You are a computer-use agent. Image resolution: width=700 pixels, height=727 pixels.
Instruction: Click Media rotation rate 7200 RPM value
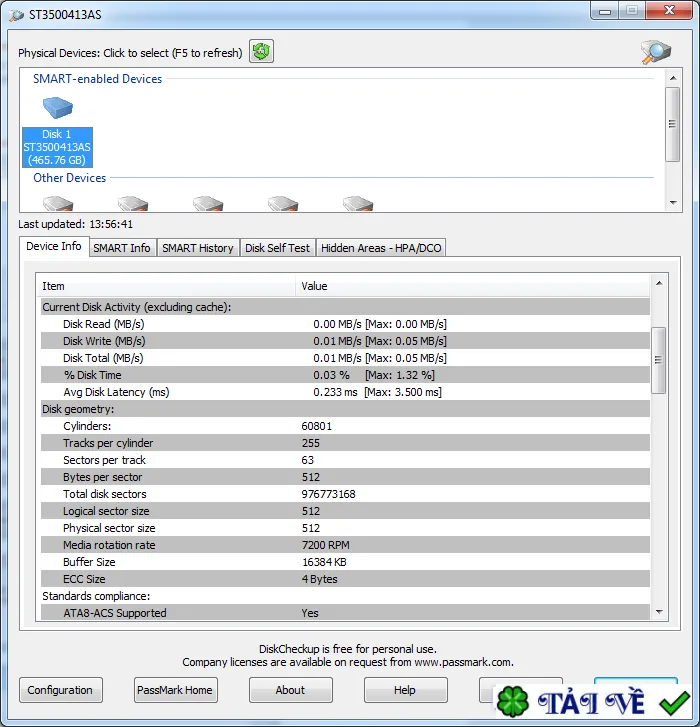point(325,545)
